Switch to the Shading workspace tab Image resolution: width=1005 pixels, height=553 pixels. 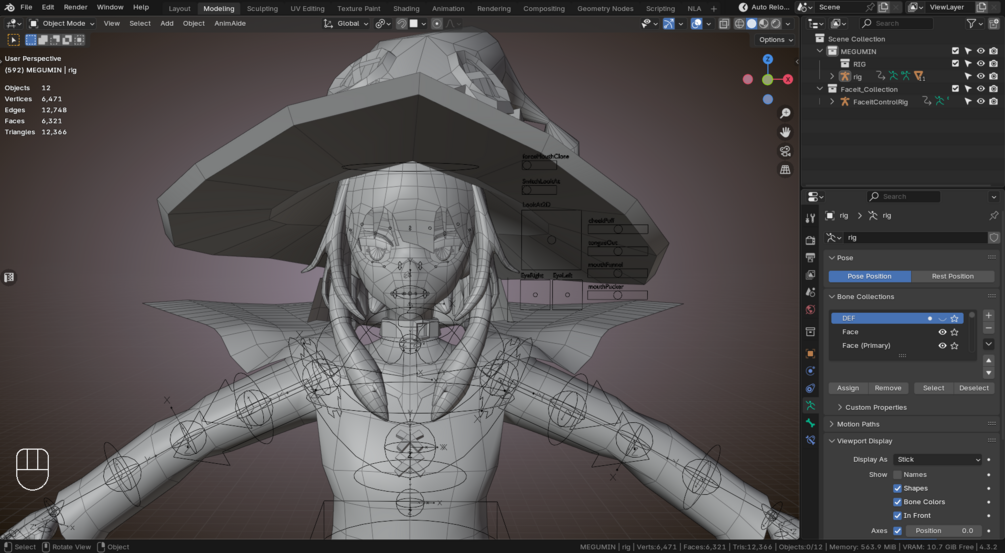coord(406,8)
